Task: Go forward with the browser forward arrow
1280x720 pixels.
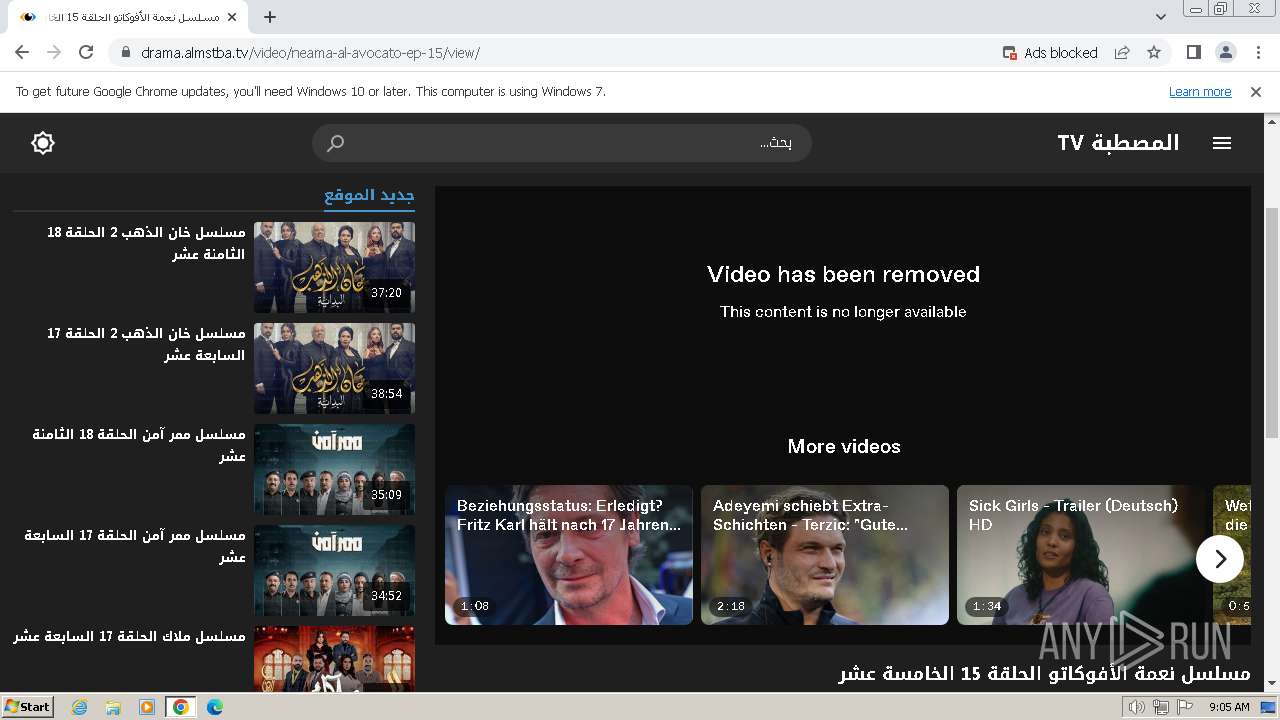Action: tap(54, 52)
